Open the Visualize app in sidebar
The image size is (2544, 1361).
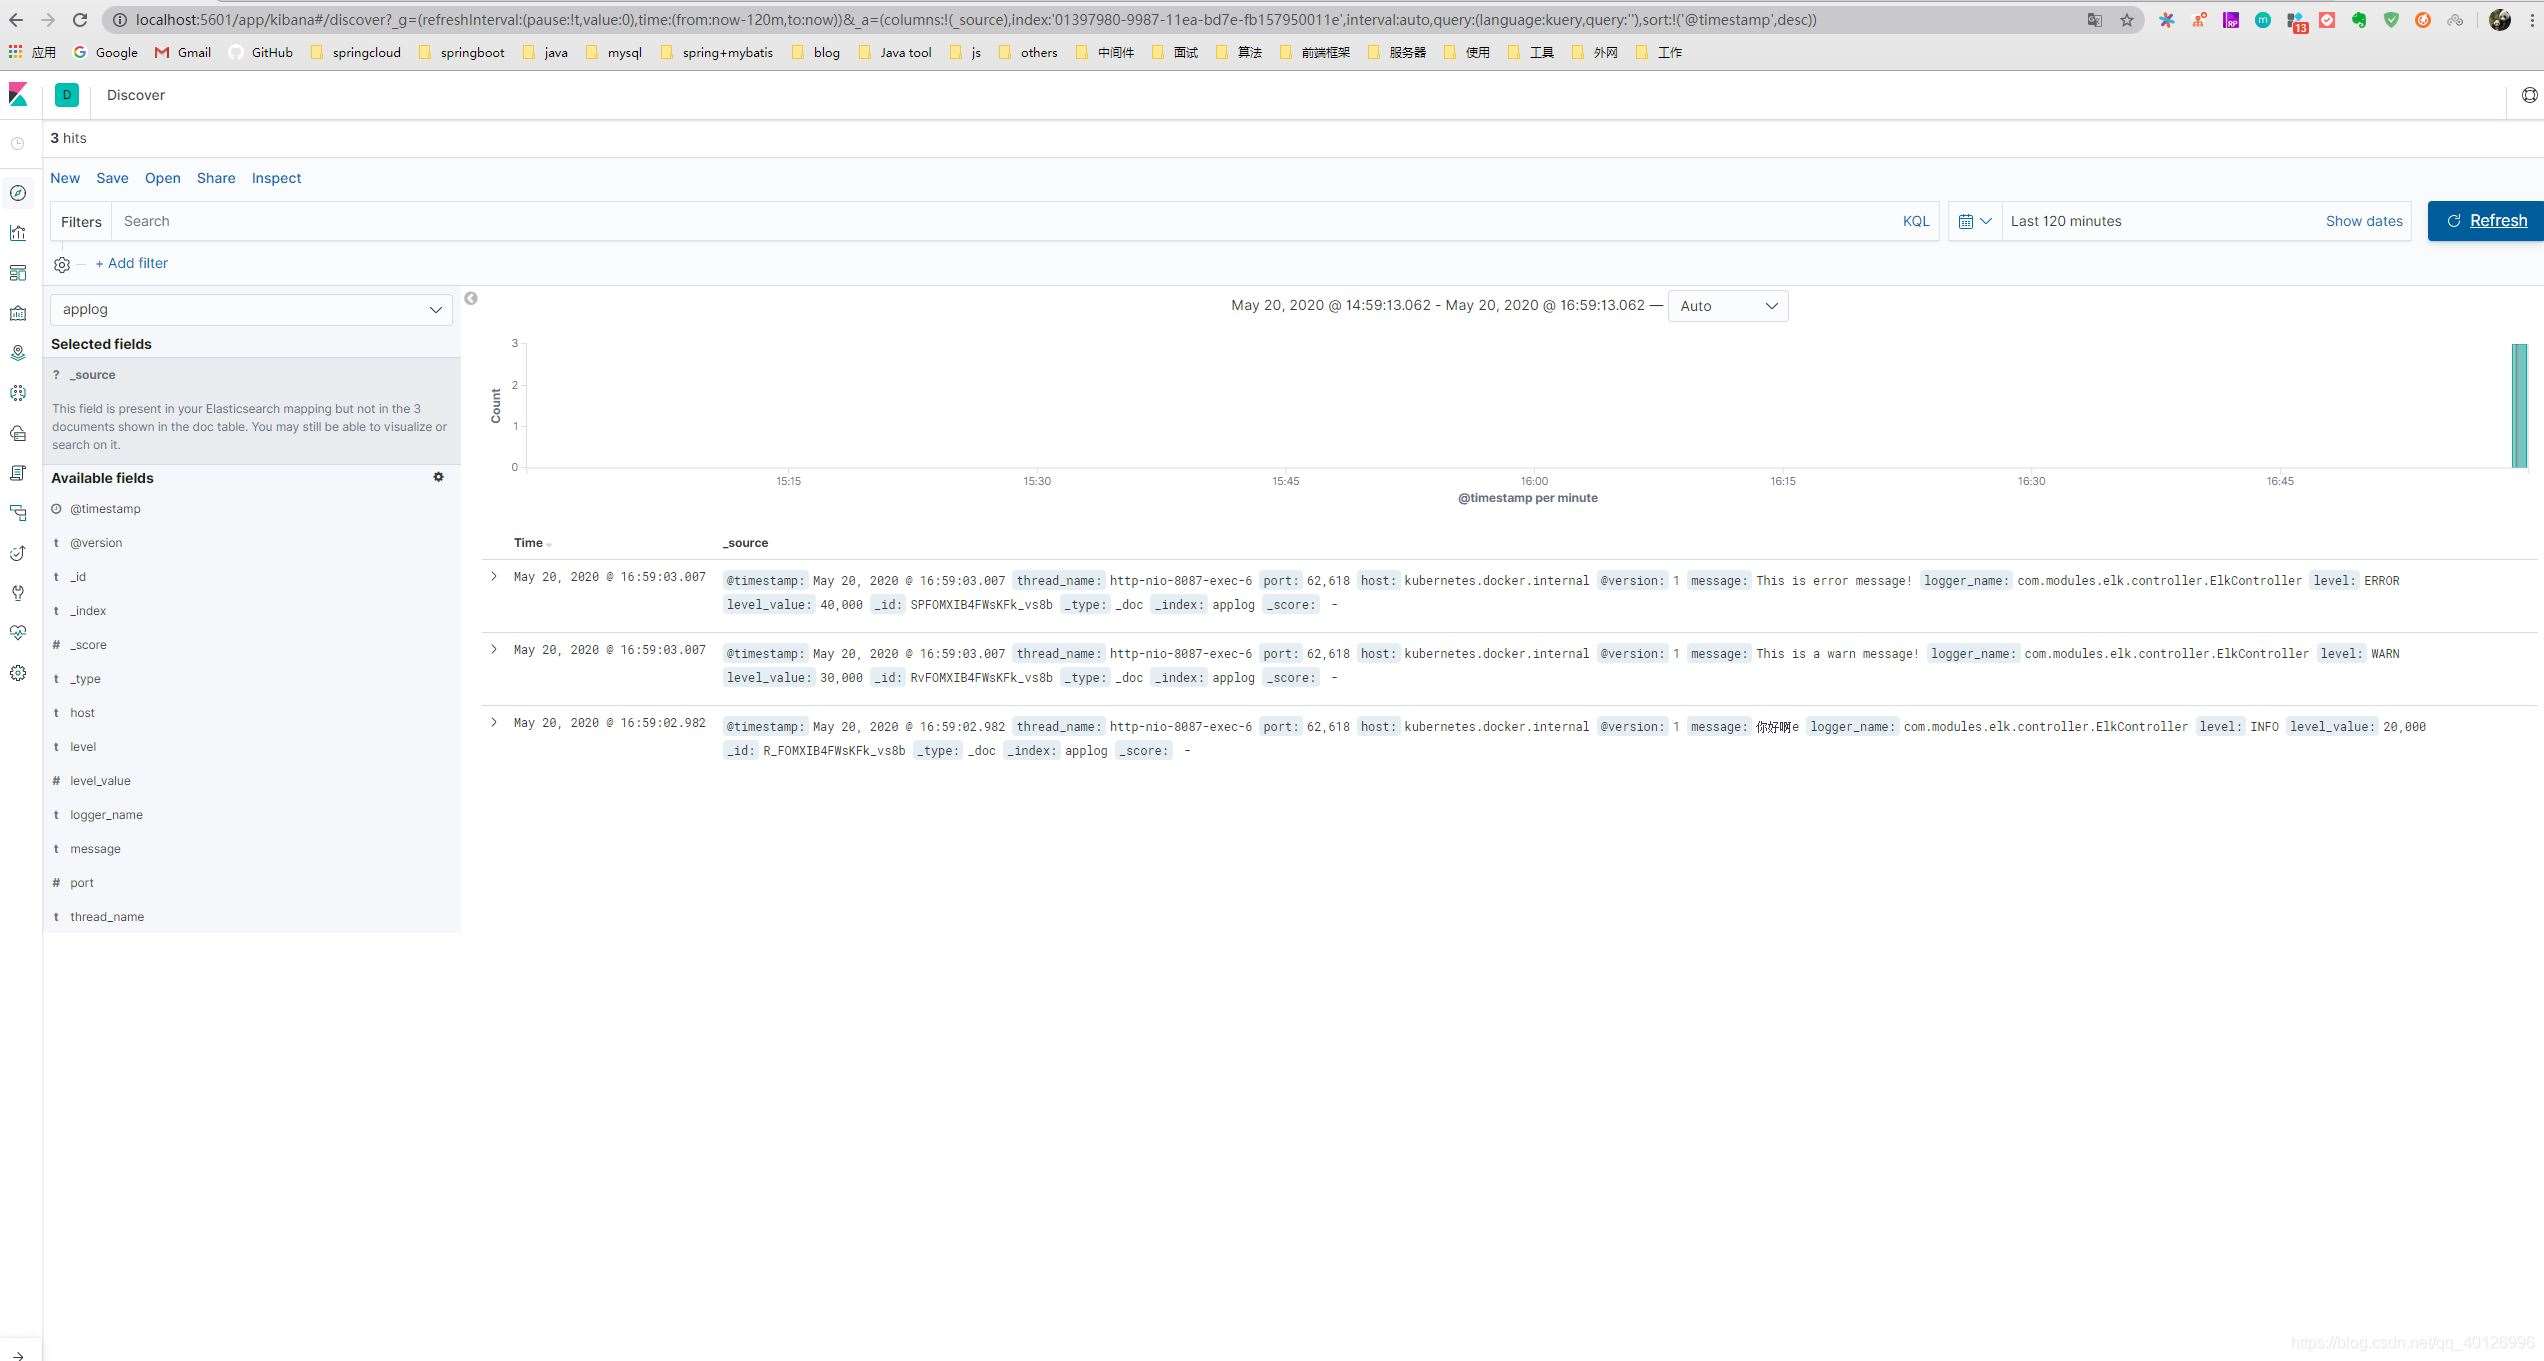pos(18,233)
